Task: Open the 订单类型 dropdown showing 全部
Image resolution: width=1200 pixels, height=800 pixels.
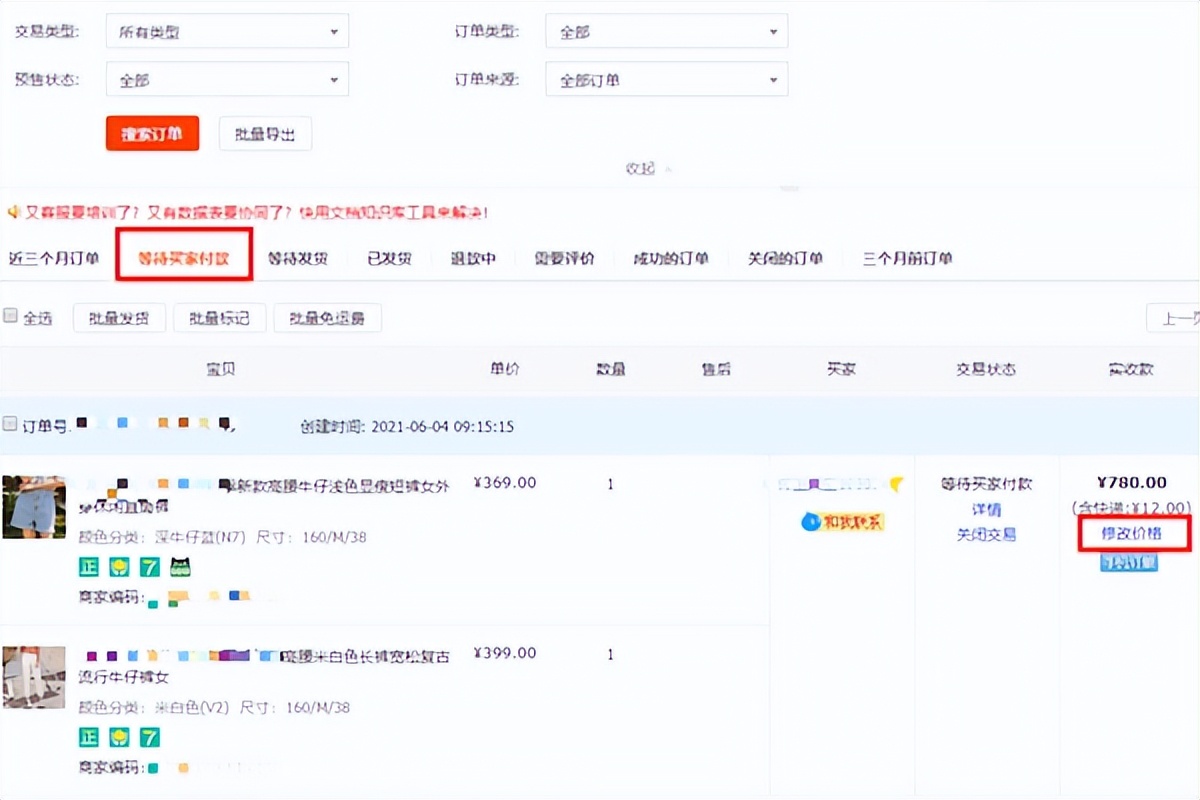Action: (x=666, y=31)
